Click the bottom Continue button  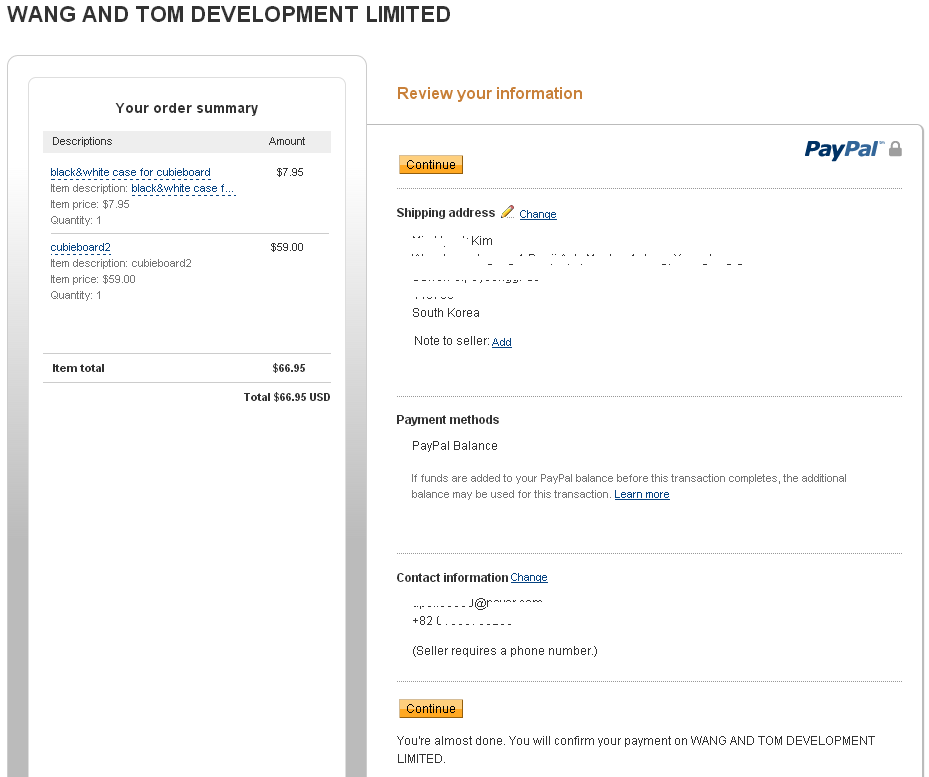430,708
